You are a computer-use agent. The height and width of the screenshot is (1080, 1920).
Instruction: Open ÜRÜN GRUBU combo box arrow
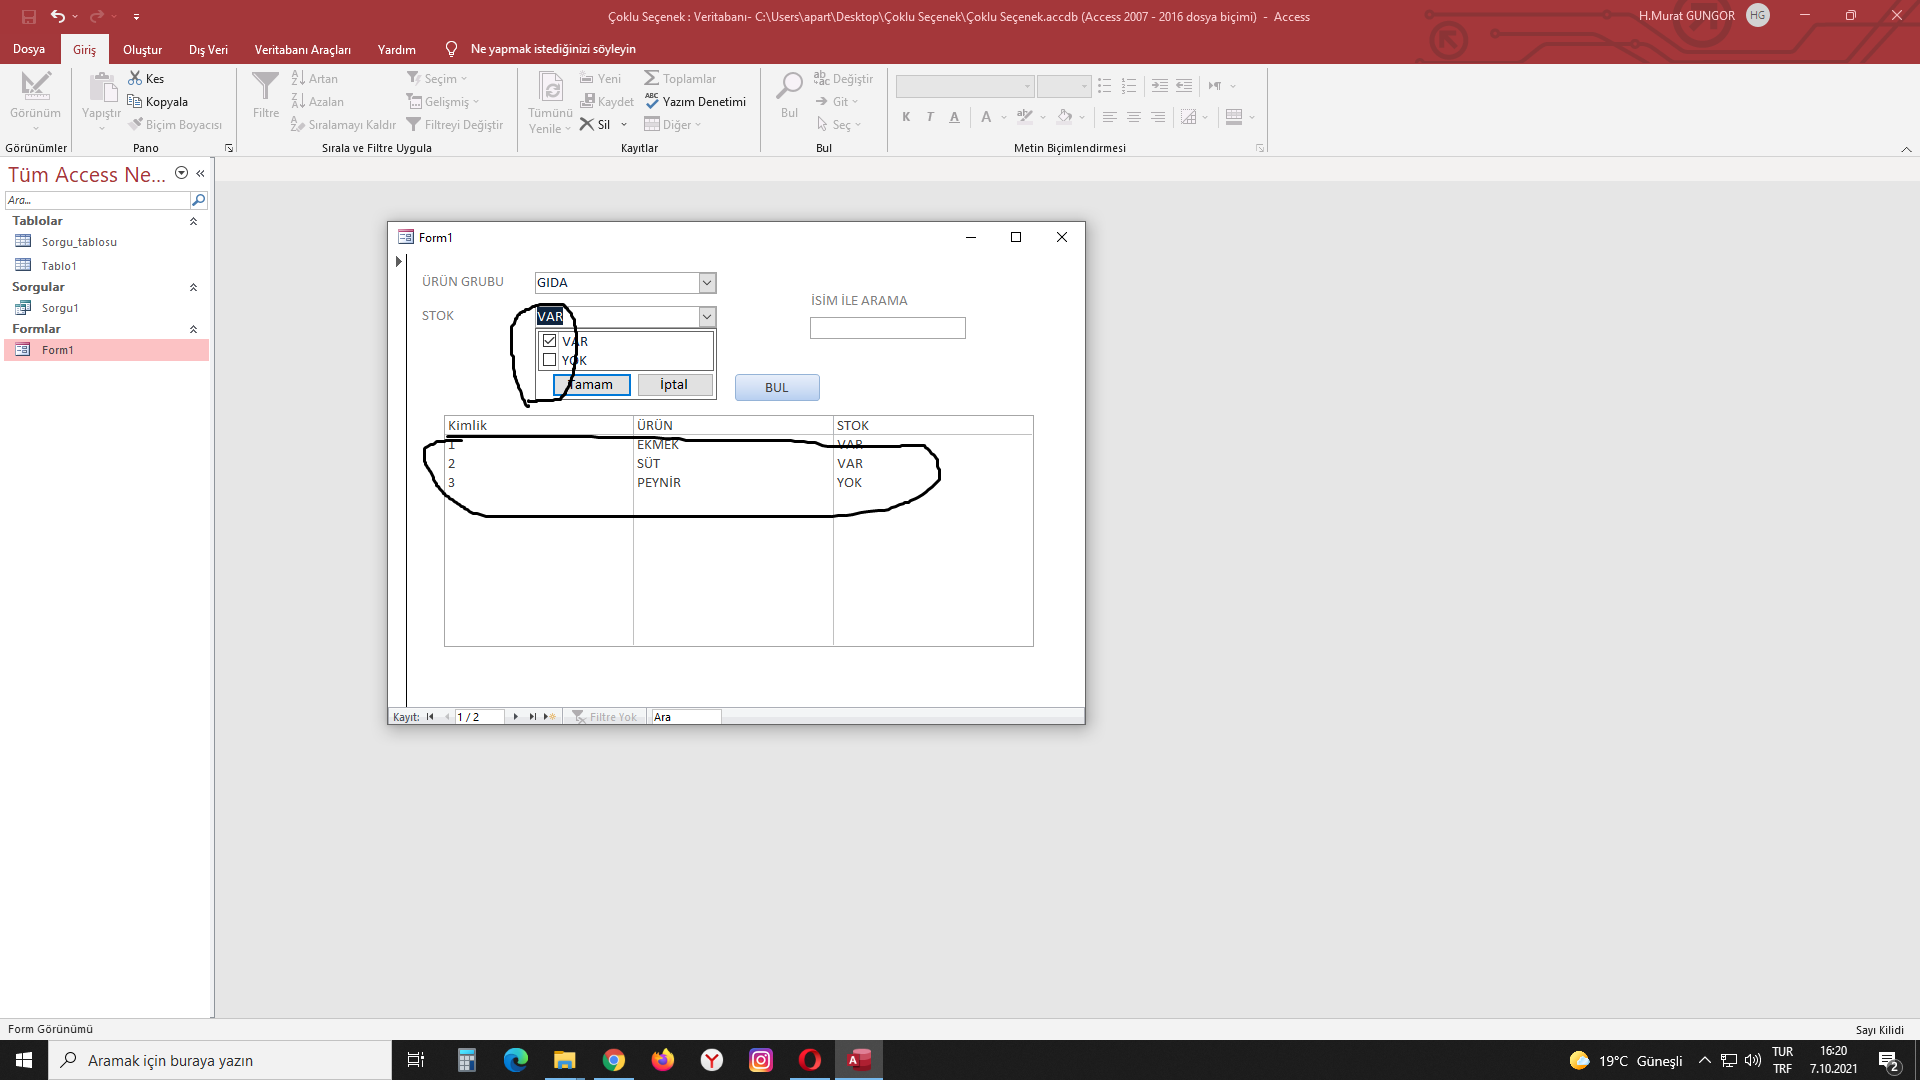pos(707,283)
